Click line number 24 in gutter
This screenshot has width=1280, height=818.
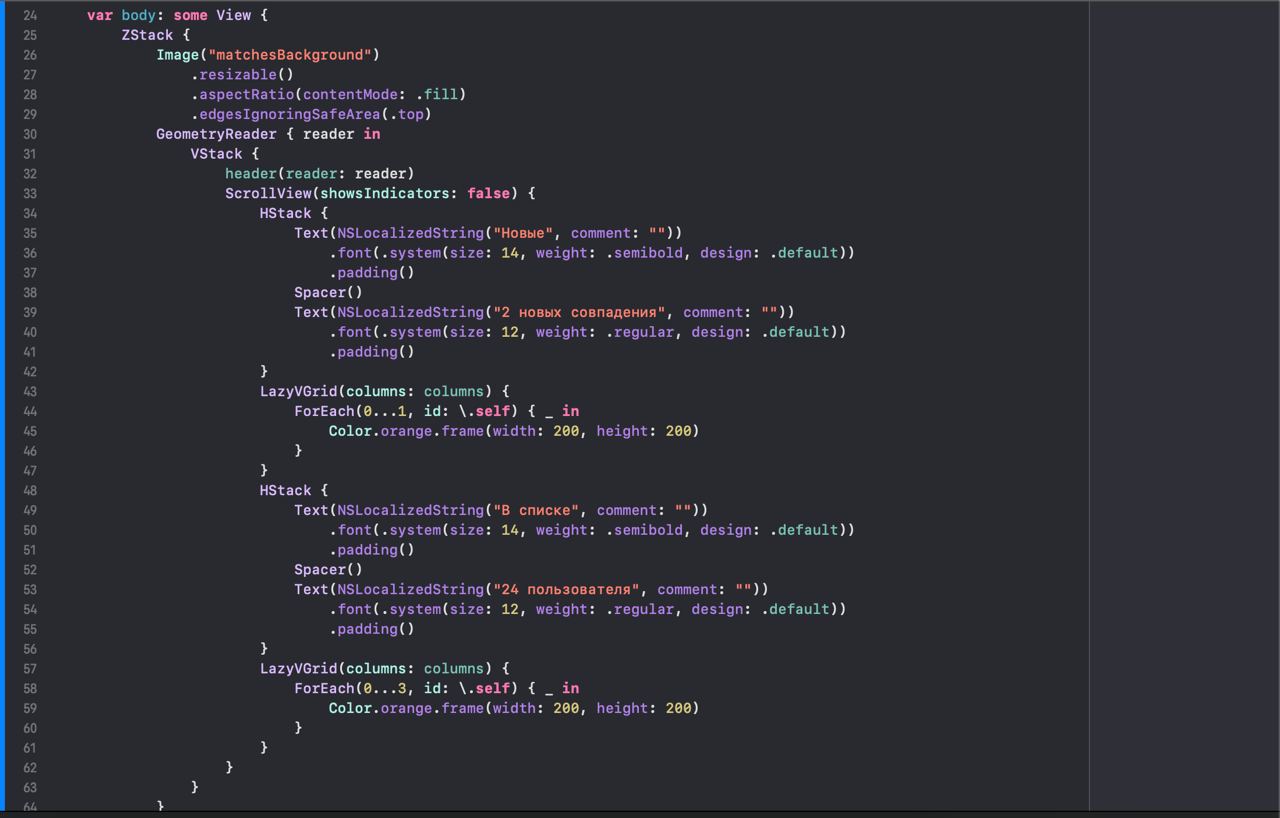point(29,15)
